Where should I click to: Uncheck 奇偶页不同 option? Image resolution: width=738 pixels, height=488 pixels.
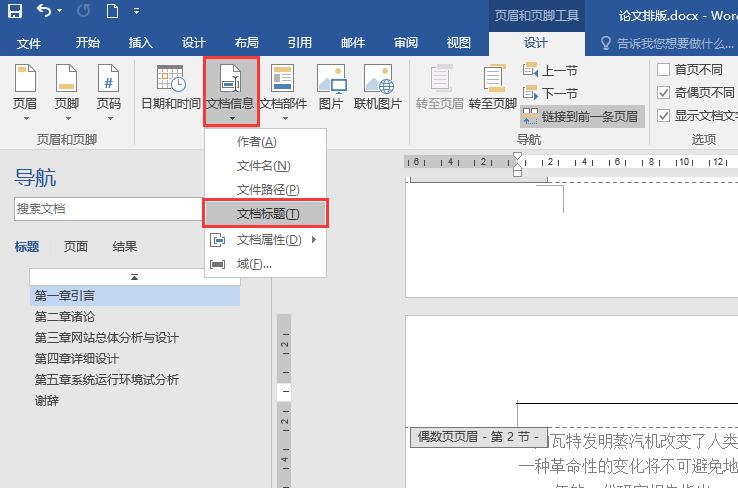point(664,93)
